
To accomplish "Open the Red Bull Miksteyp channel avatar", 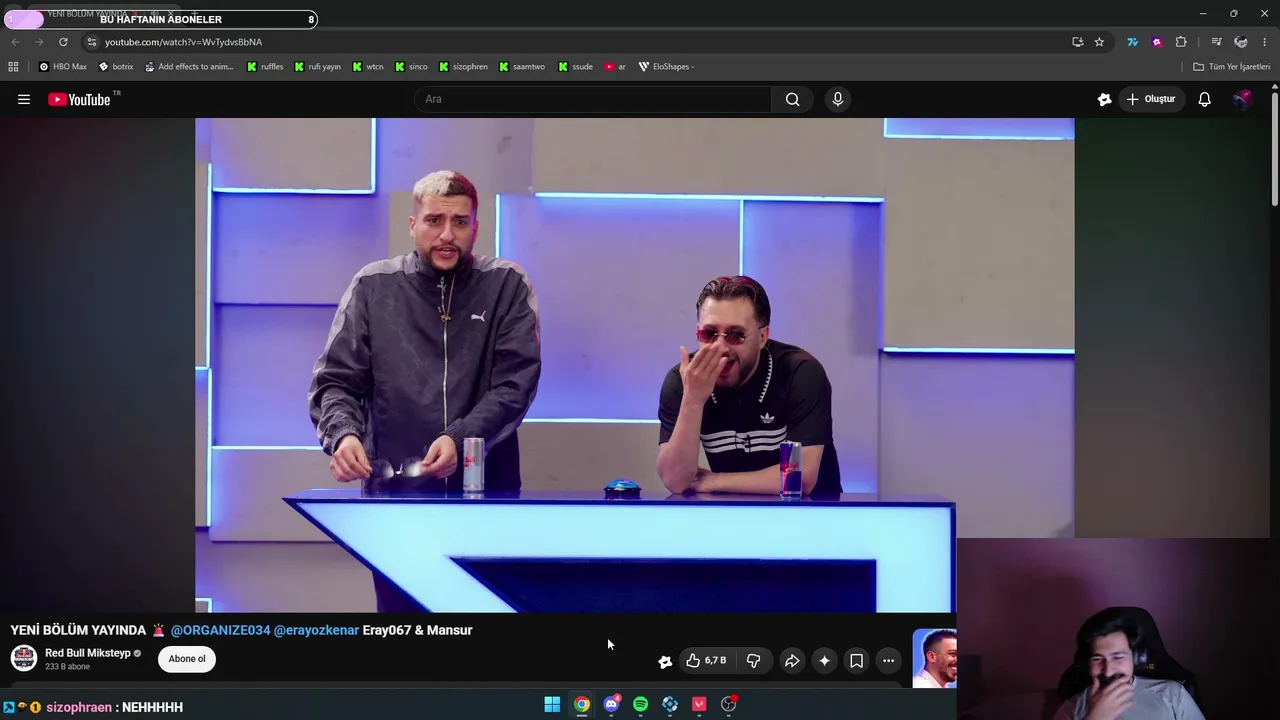I will [x=24, y=658].
